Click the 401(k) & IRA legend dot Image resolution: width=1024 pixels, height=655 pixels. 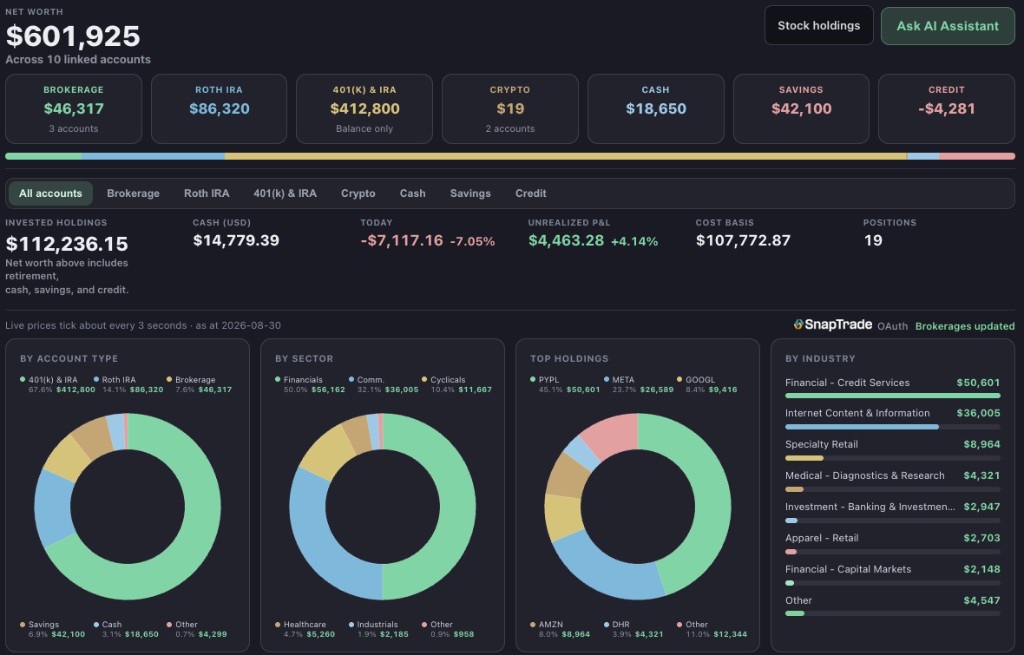(x=23, y=379)
